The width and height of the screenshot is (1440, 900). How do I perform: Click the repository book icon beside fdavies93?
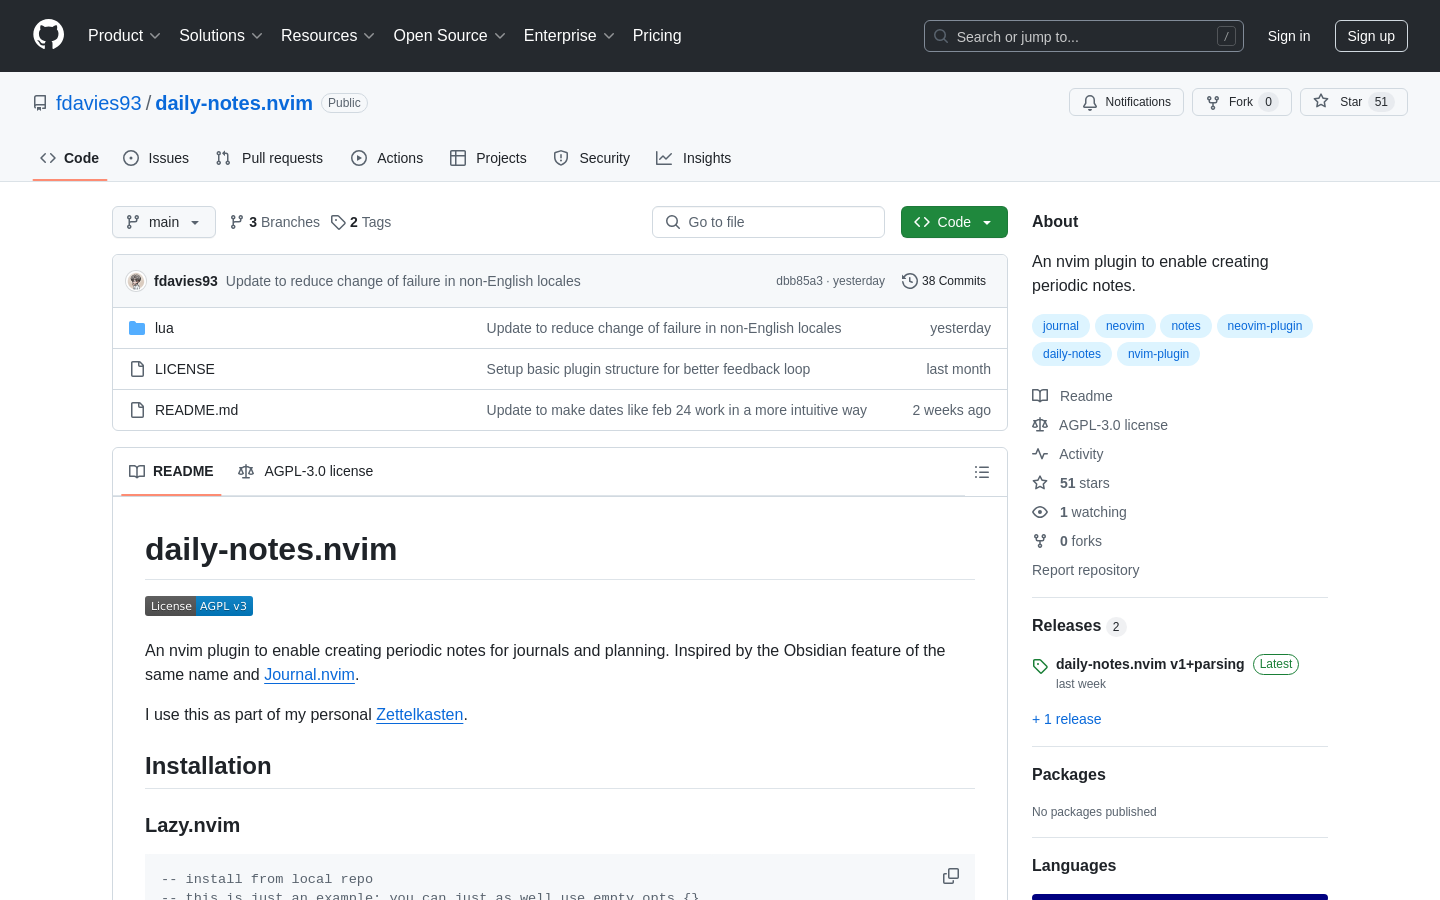(40, 103)
